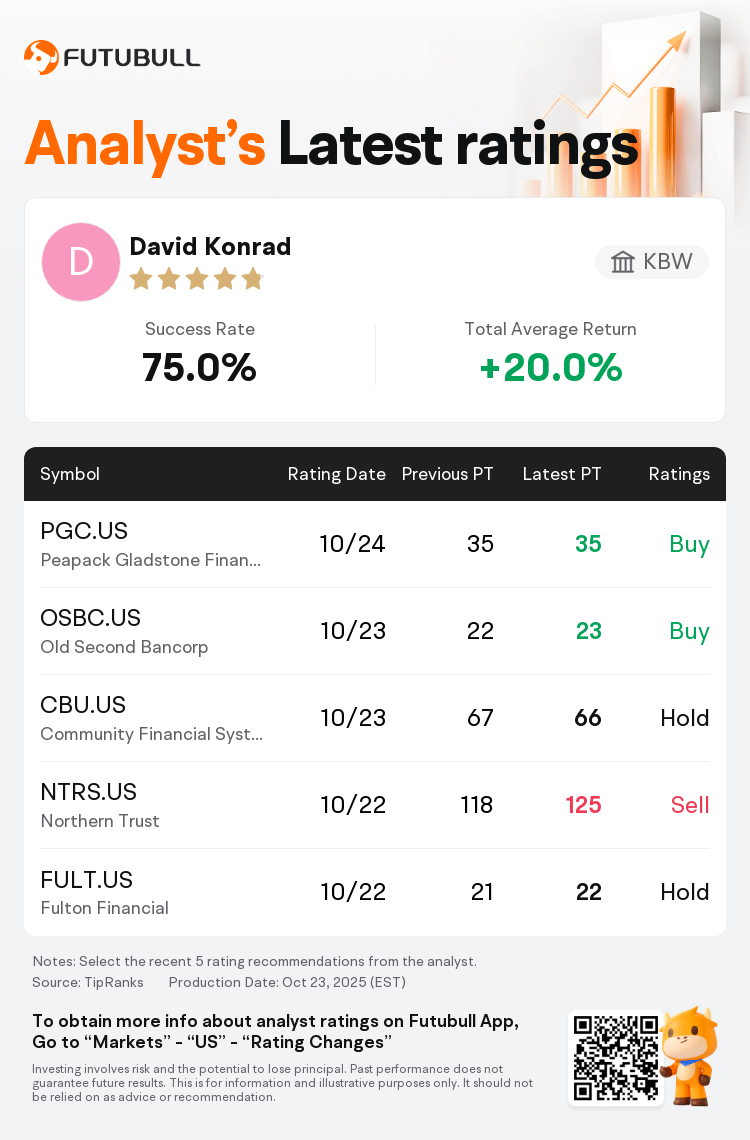
Task: Click the +20.0% total average return
Action: click(550, 368)
